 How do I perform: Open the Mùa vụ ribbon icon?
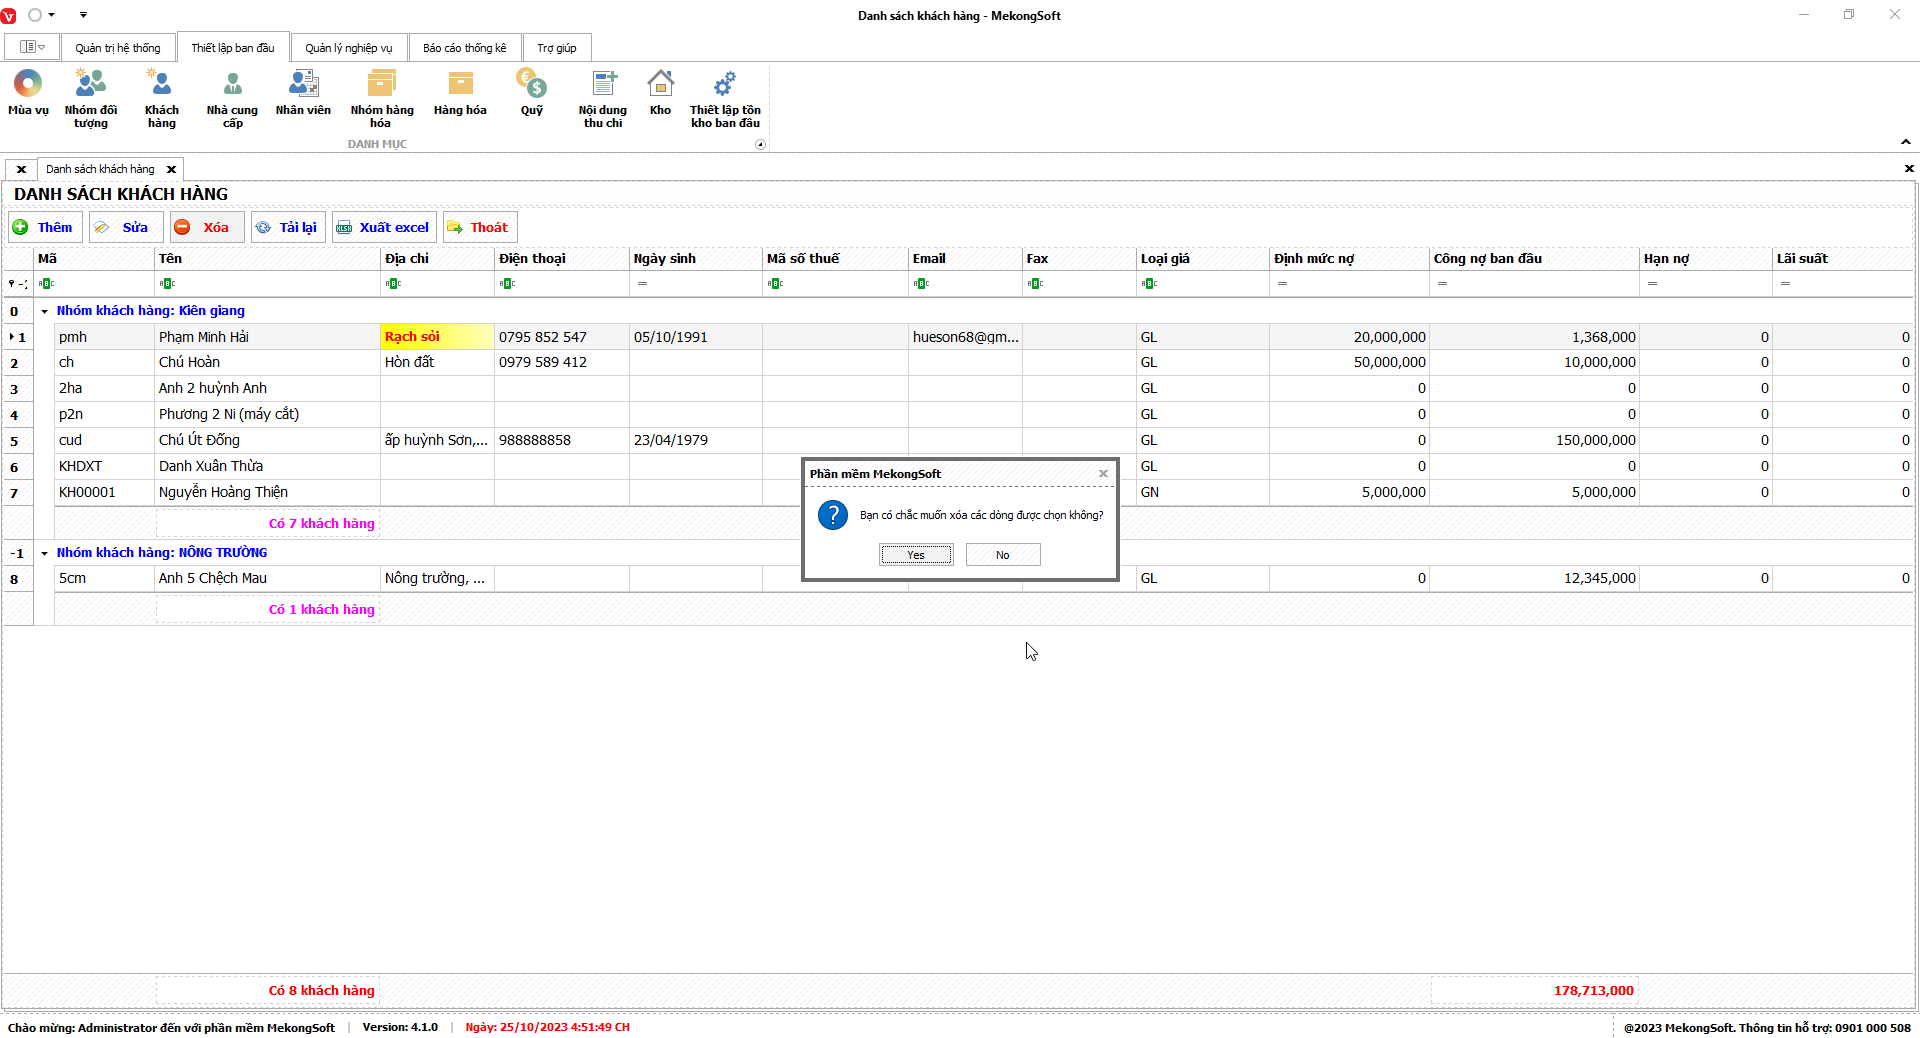click(28, 85)
